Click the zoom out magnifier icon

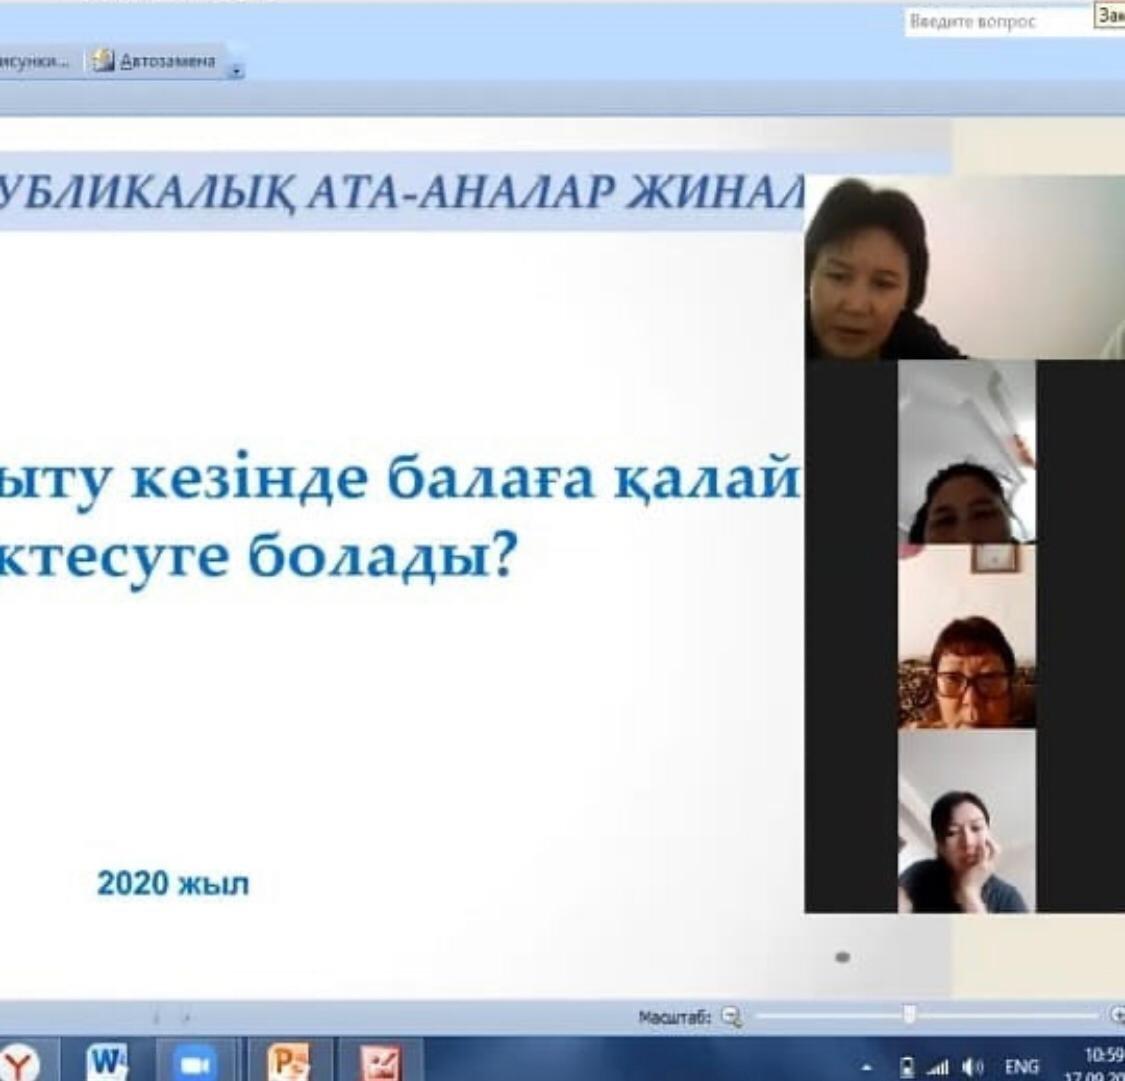tap(732, 1017)
